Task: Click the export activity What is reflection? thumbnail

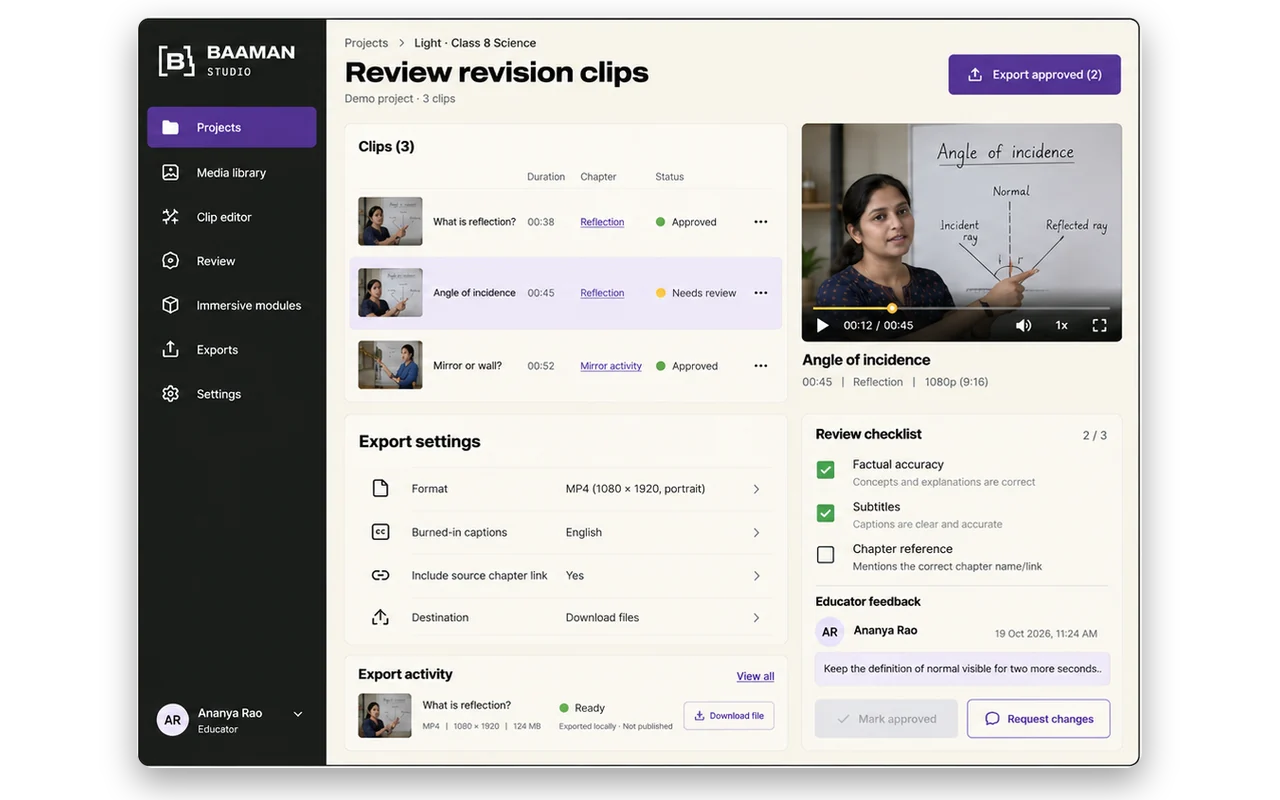Action: [x=385, y=715]
